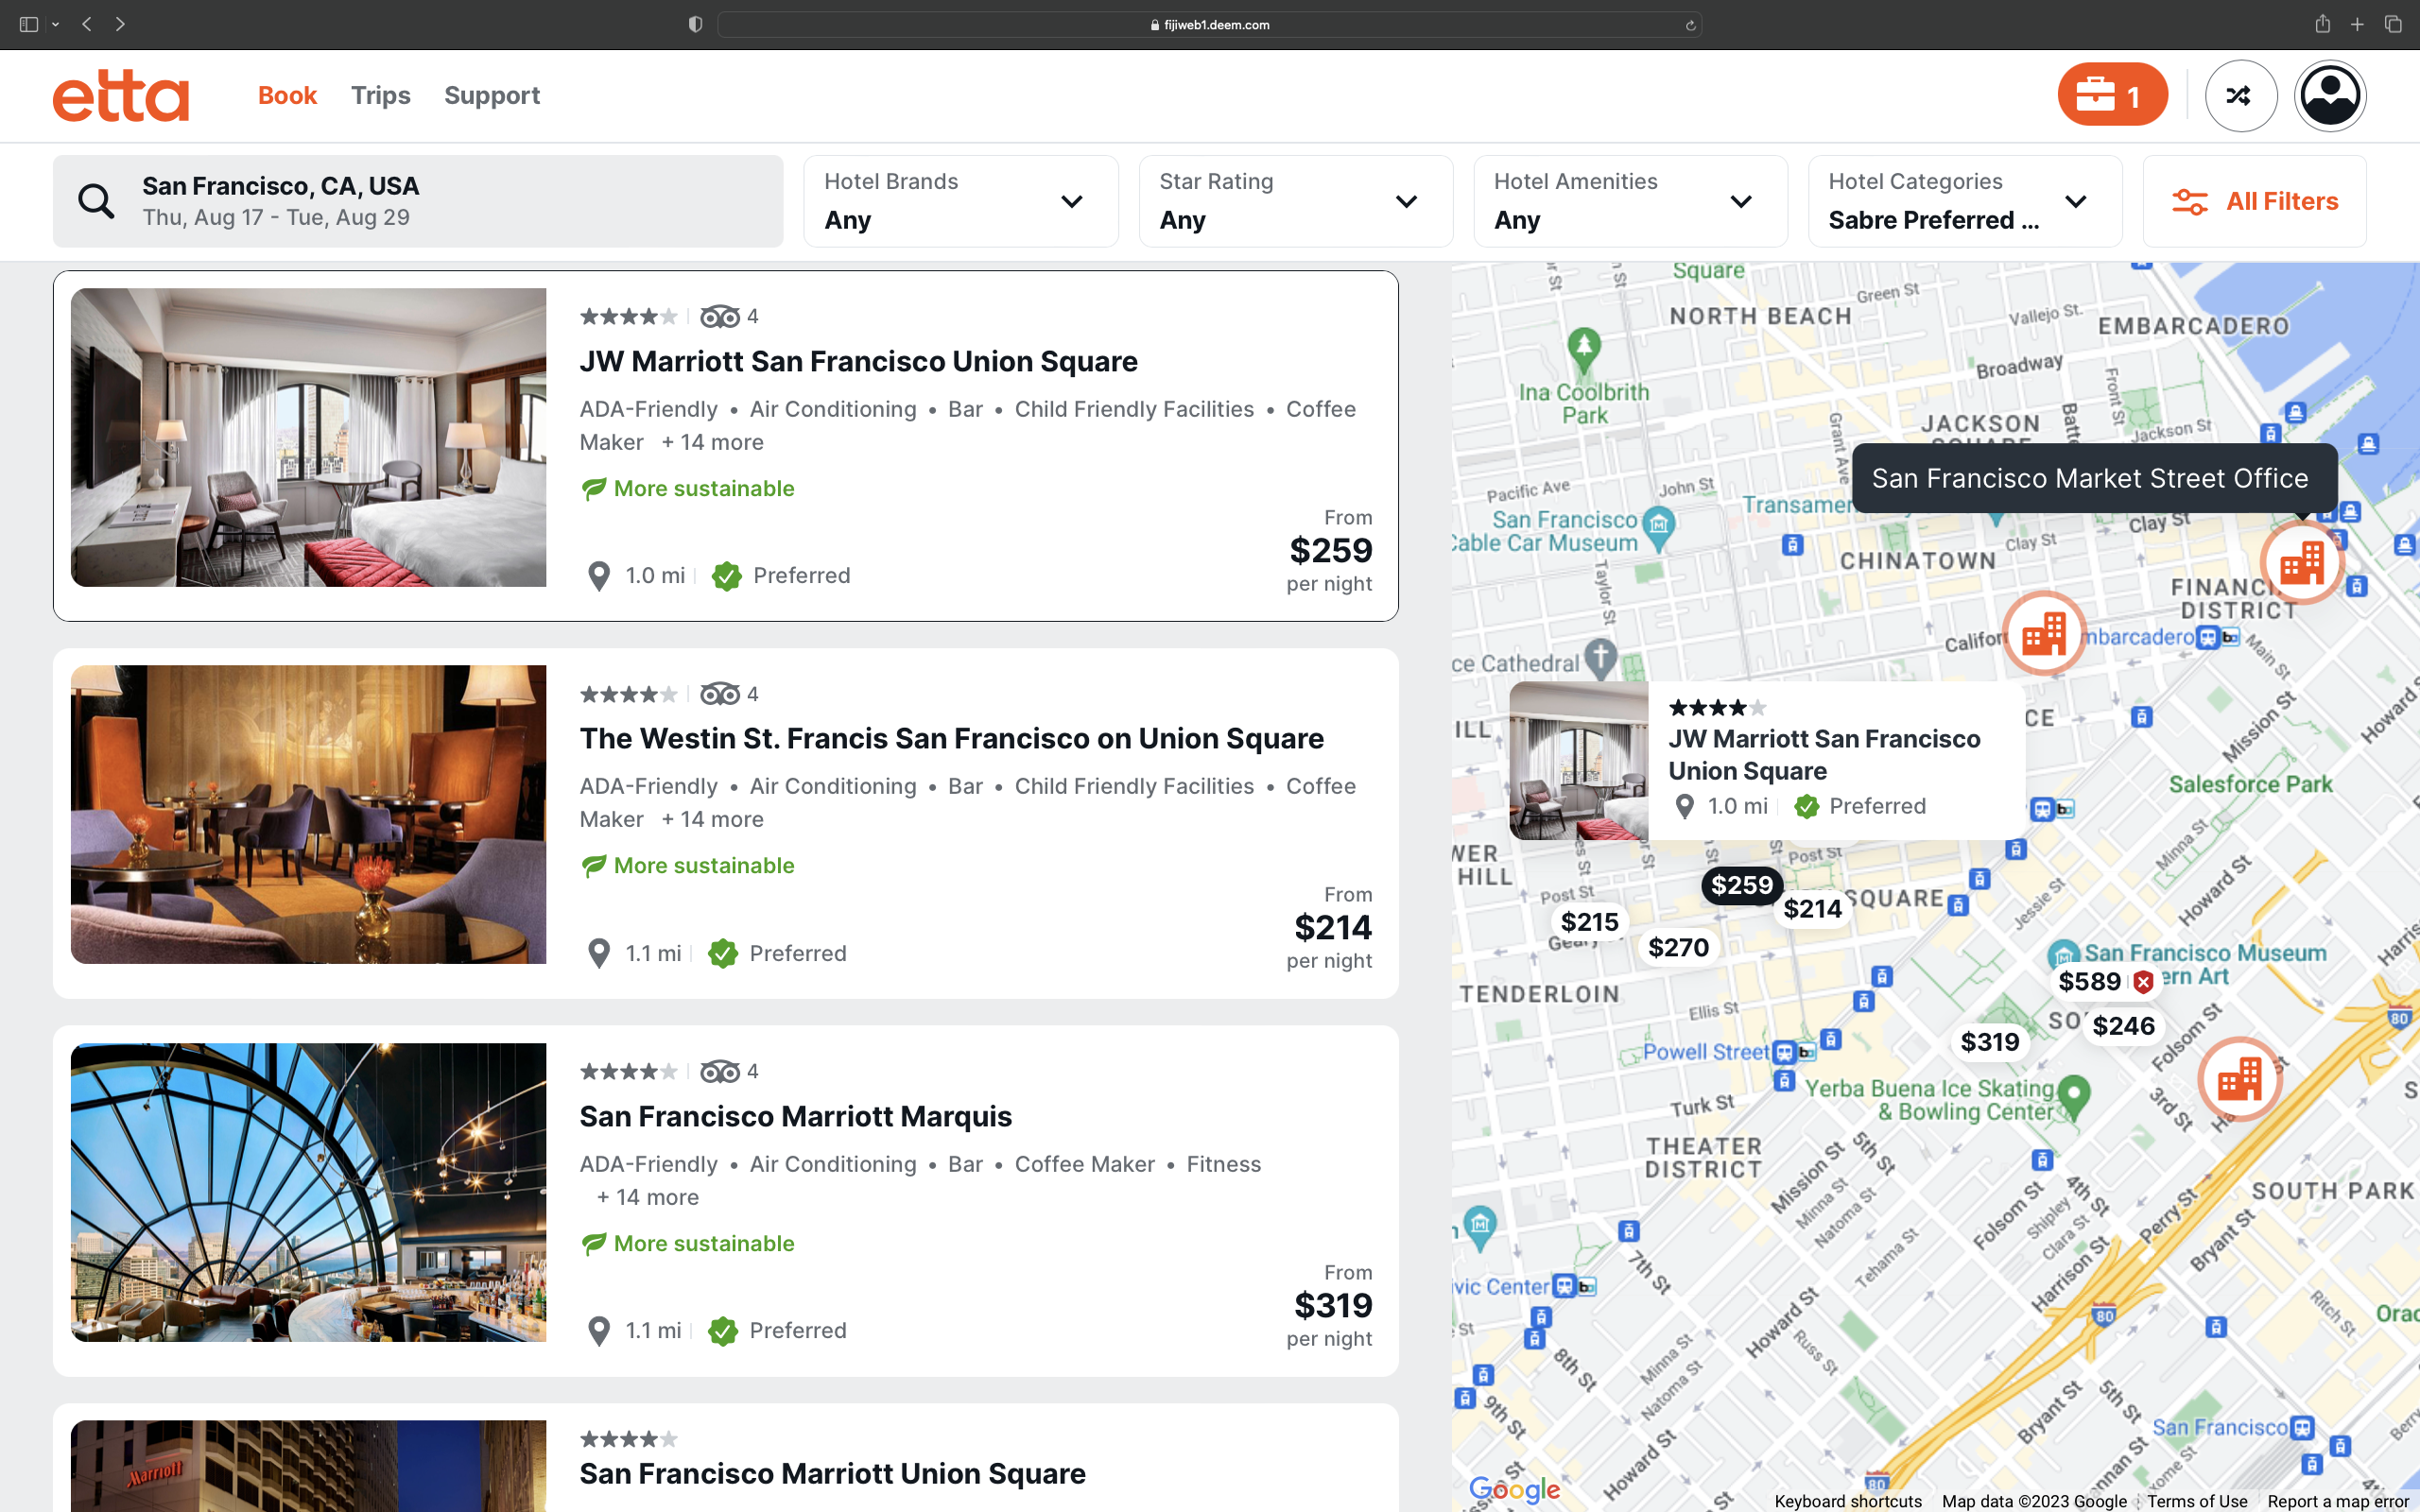Click Report a map error link
Screen dimensions: 2420x1512
point(2338,1501)
